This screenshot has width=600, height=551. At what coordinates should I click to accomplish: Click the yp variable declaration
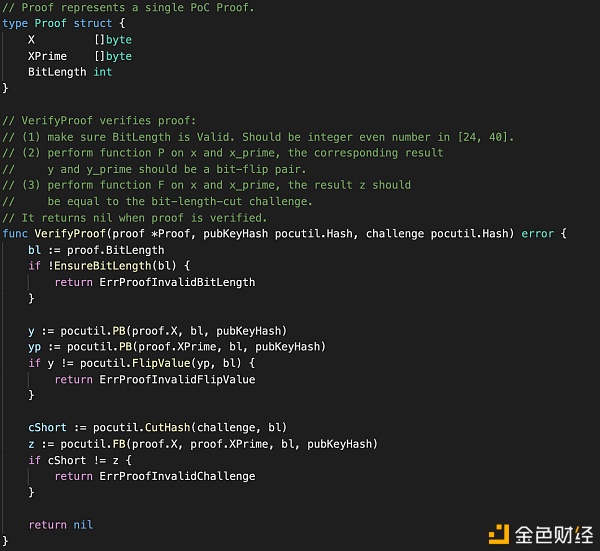[x=34, y=347]
